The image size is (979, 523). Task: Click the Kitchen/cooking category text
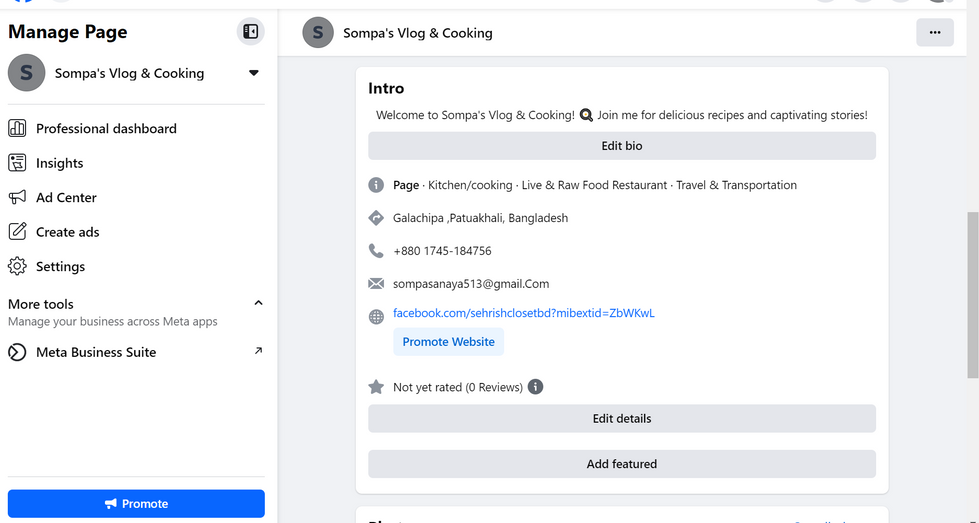click(x=470, y=185)
